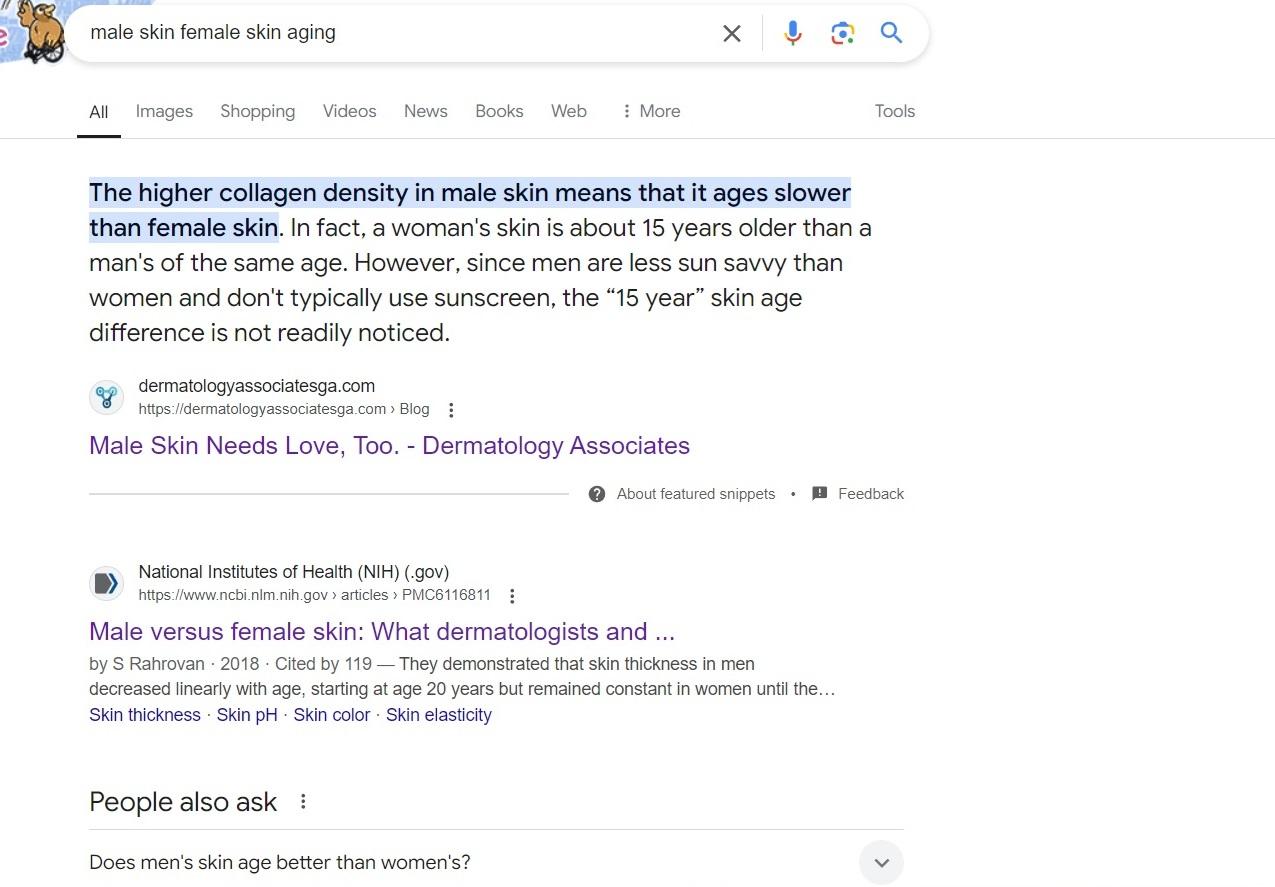This screenshot has width=1275, height=887.
Task: Click the blue magnifying glass search icon
Action: [891, 33]
